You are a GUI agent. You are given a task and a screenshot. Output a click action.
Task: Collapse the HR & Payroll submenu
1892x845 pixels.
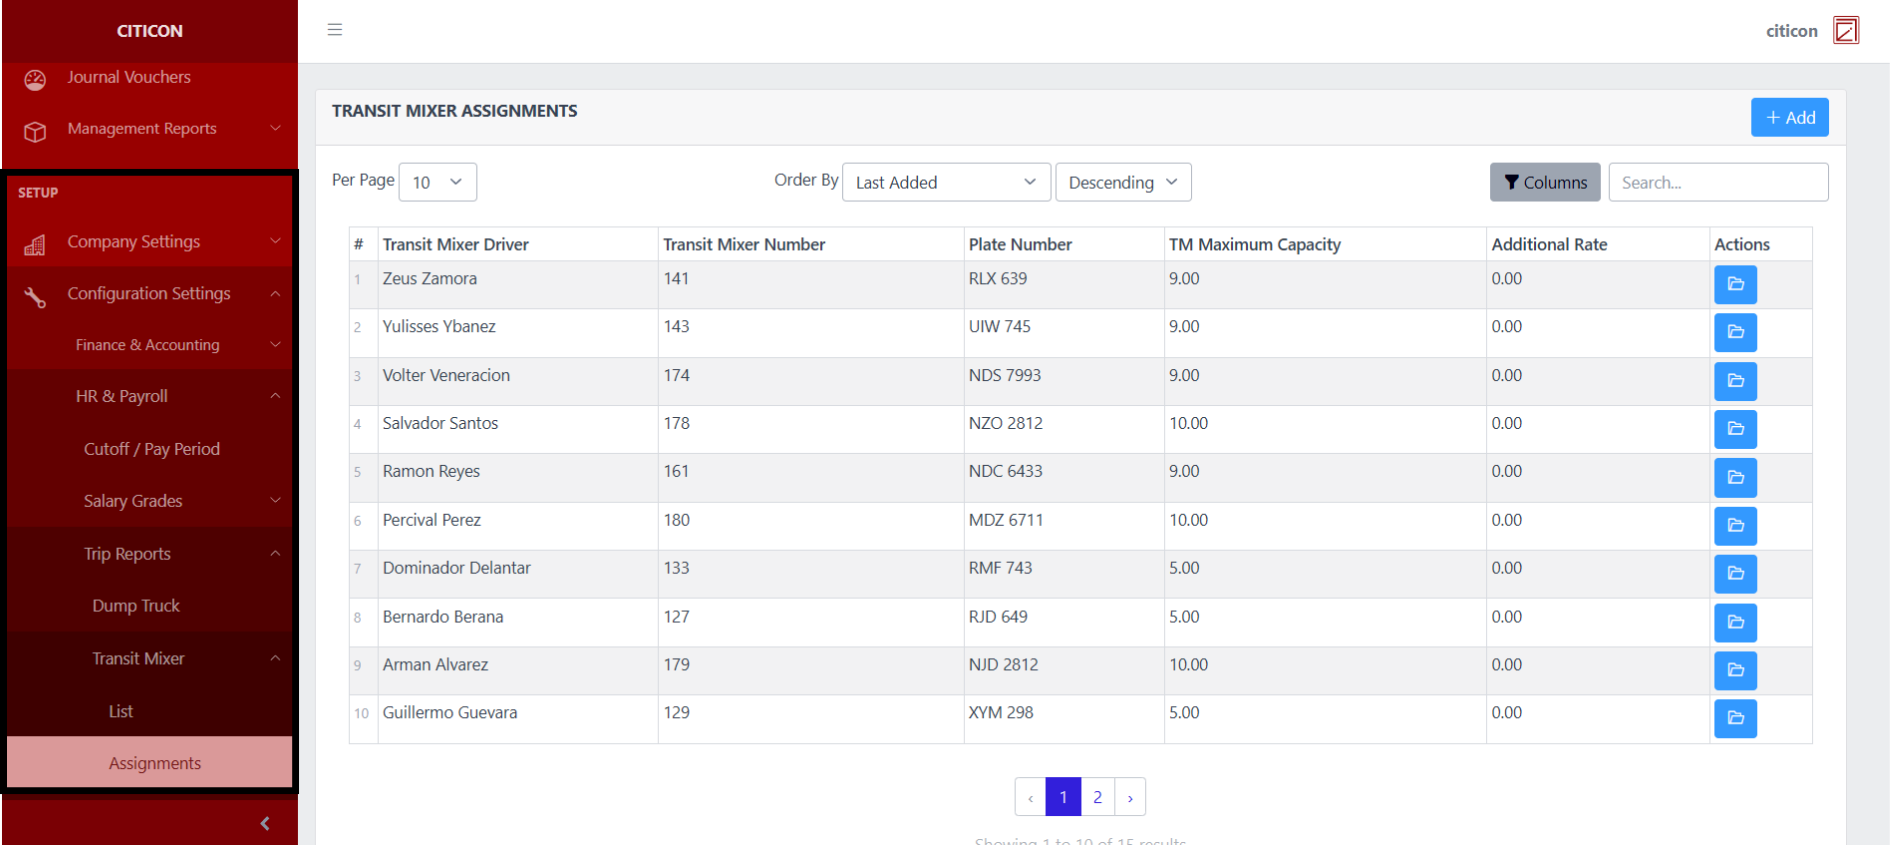275,396
